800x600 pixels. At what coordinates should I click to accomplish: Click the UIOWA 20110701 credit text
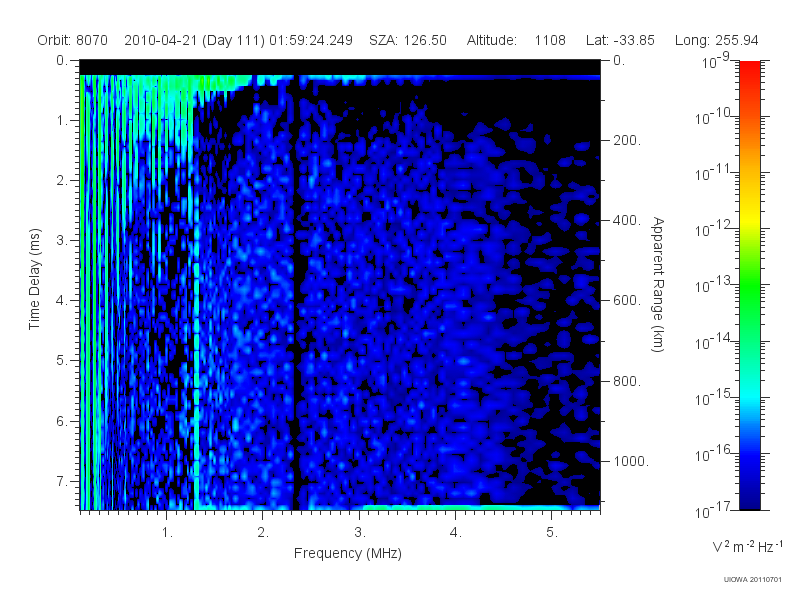(x=753, y=580)
